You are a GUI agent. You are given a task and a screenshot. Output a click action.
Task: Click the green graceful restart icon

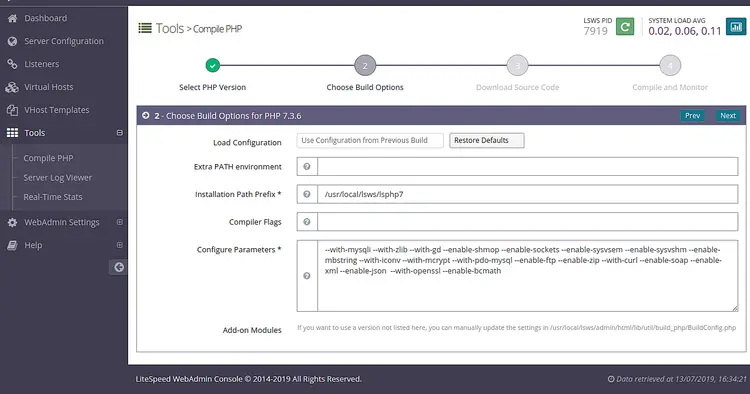click(x=625, y=27)
